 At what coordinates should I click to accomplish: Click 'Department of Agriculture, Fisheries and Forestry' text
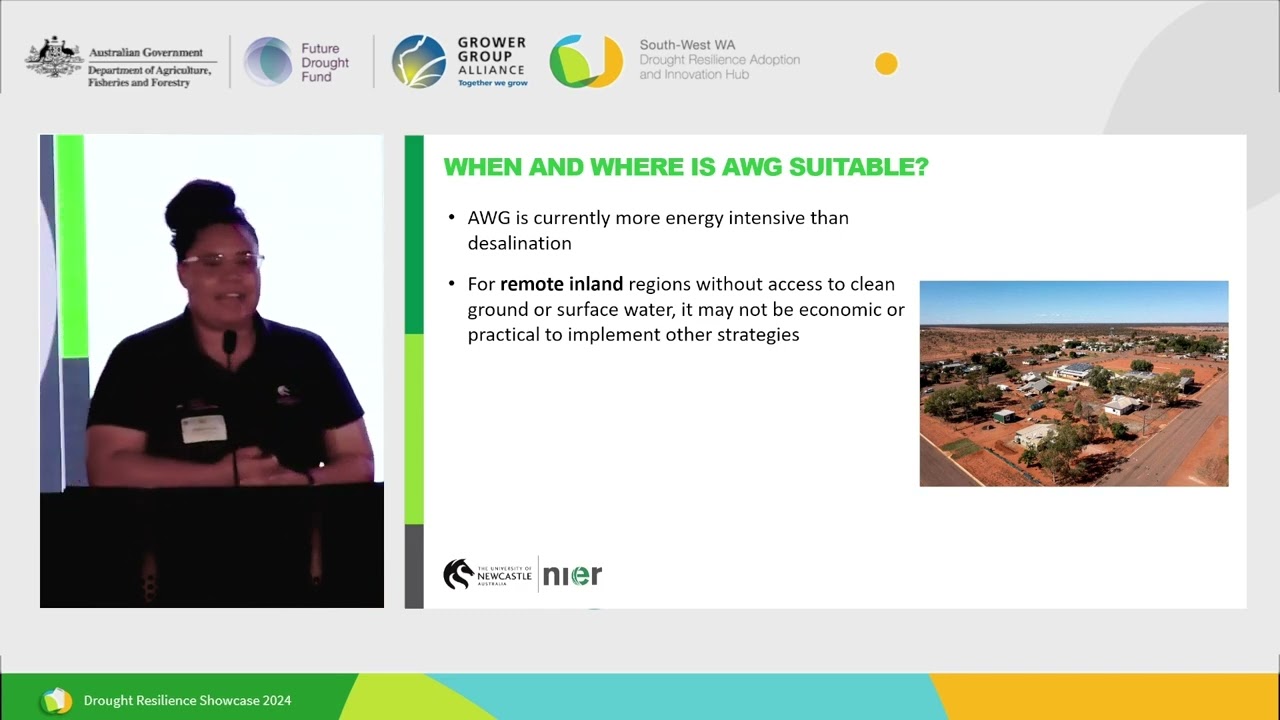pos(150,76)
